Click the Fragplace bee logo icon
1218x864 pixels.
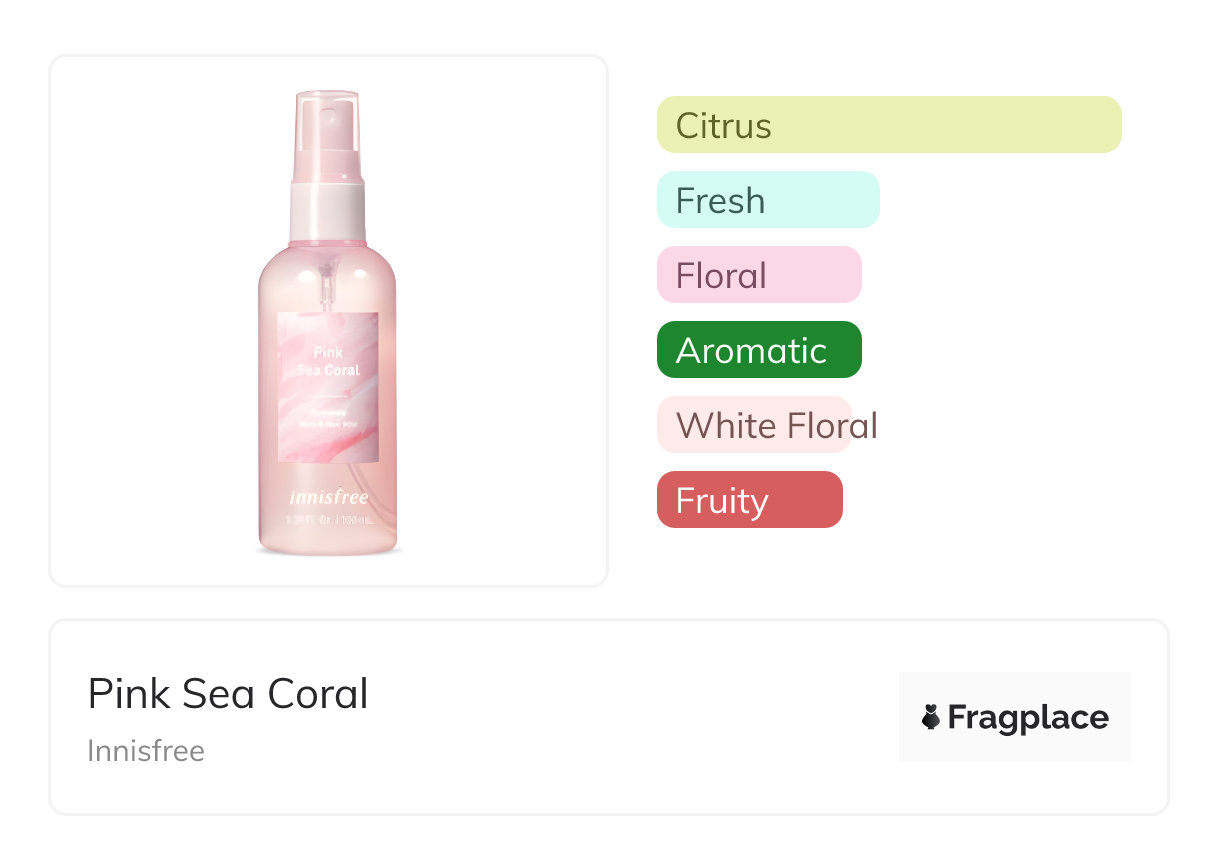click(931, 717)
